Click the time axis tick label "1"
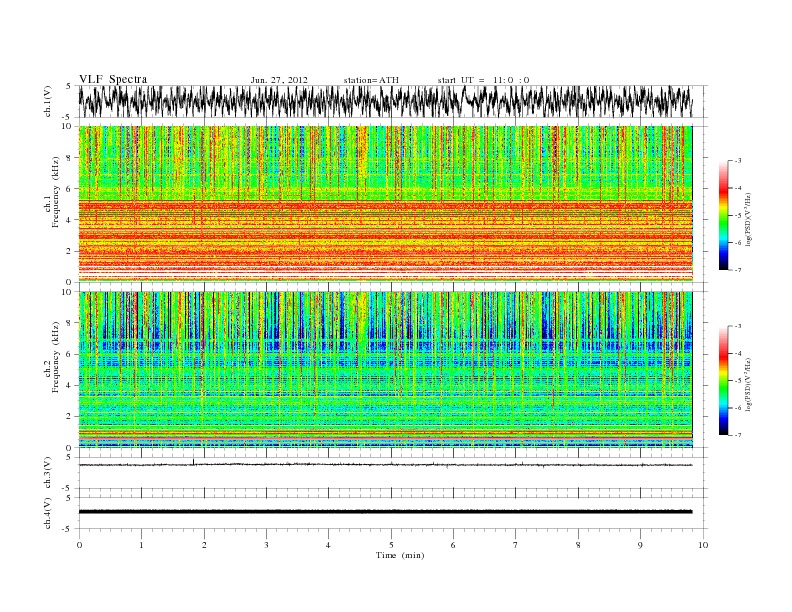792x612 pixels. click(141, 545)
